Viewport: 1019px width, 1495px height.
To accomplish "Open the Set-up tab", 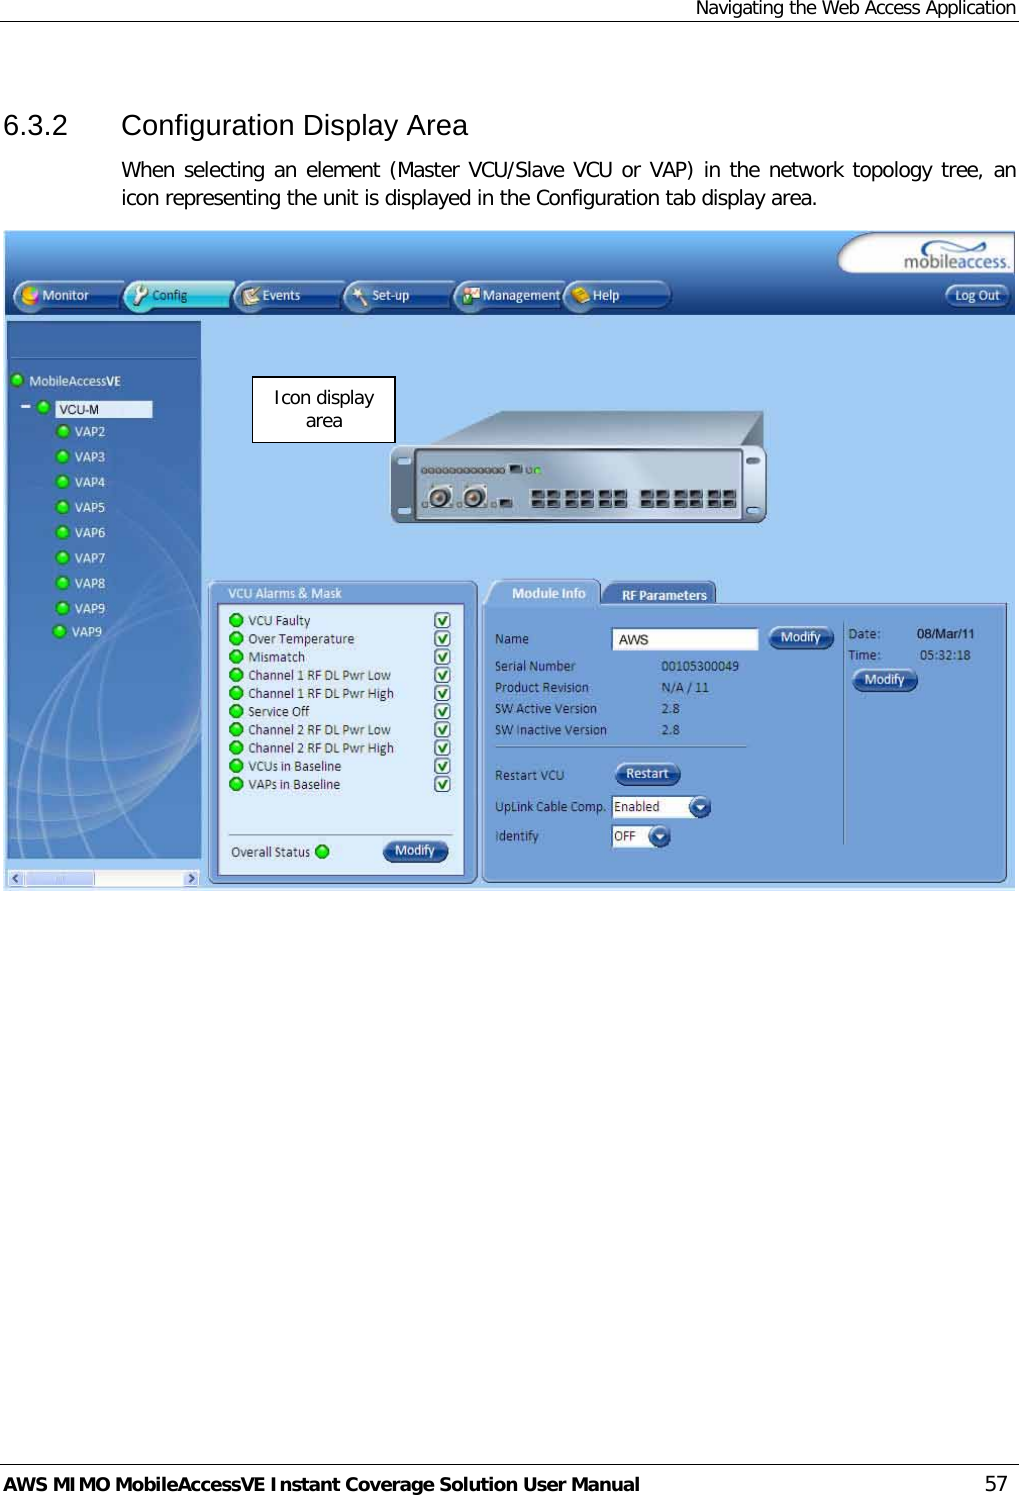I will point(397,296).
